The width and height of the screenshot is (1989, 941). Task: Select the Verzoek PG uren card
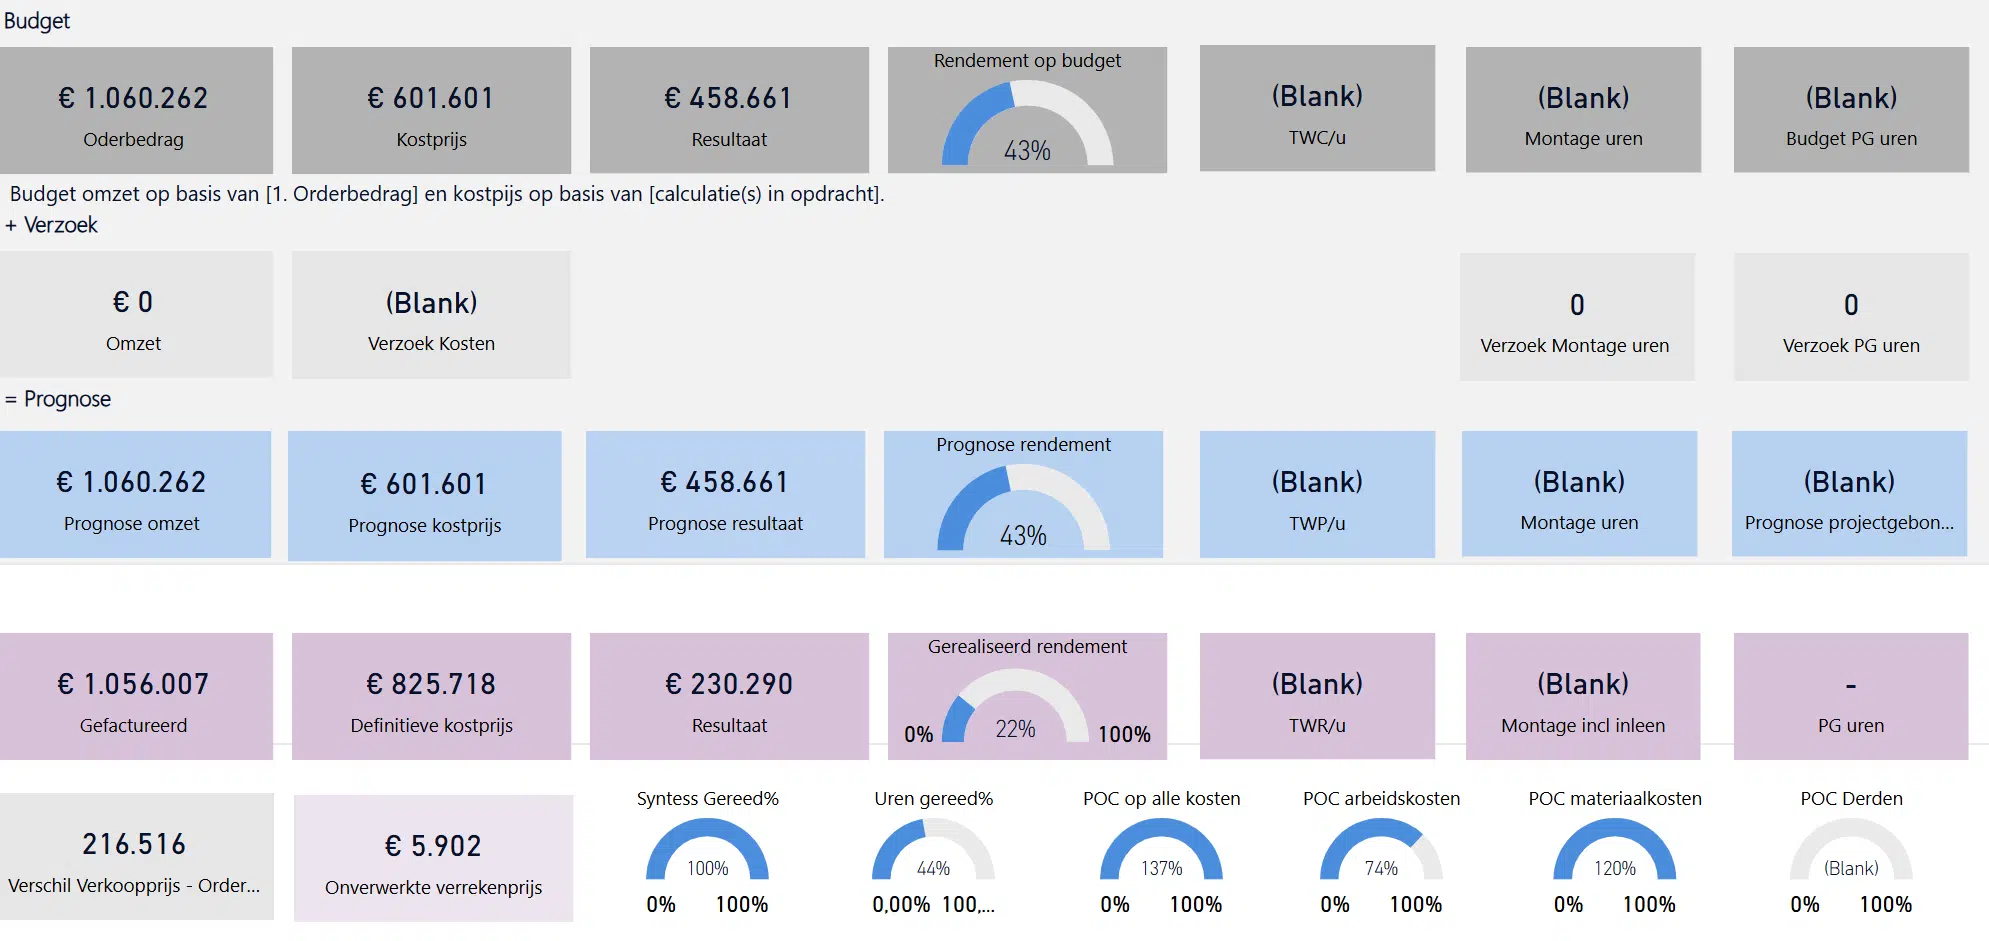click(x=1851, y=317)
